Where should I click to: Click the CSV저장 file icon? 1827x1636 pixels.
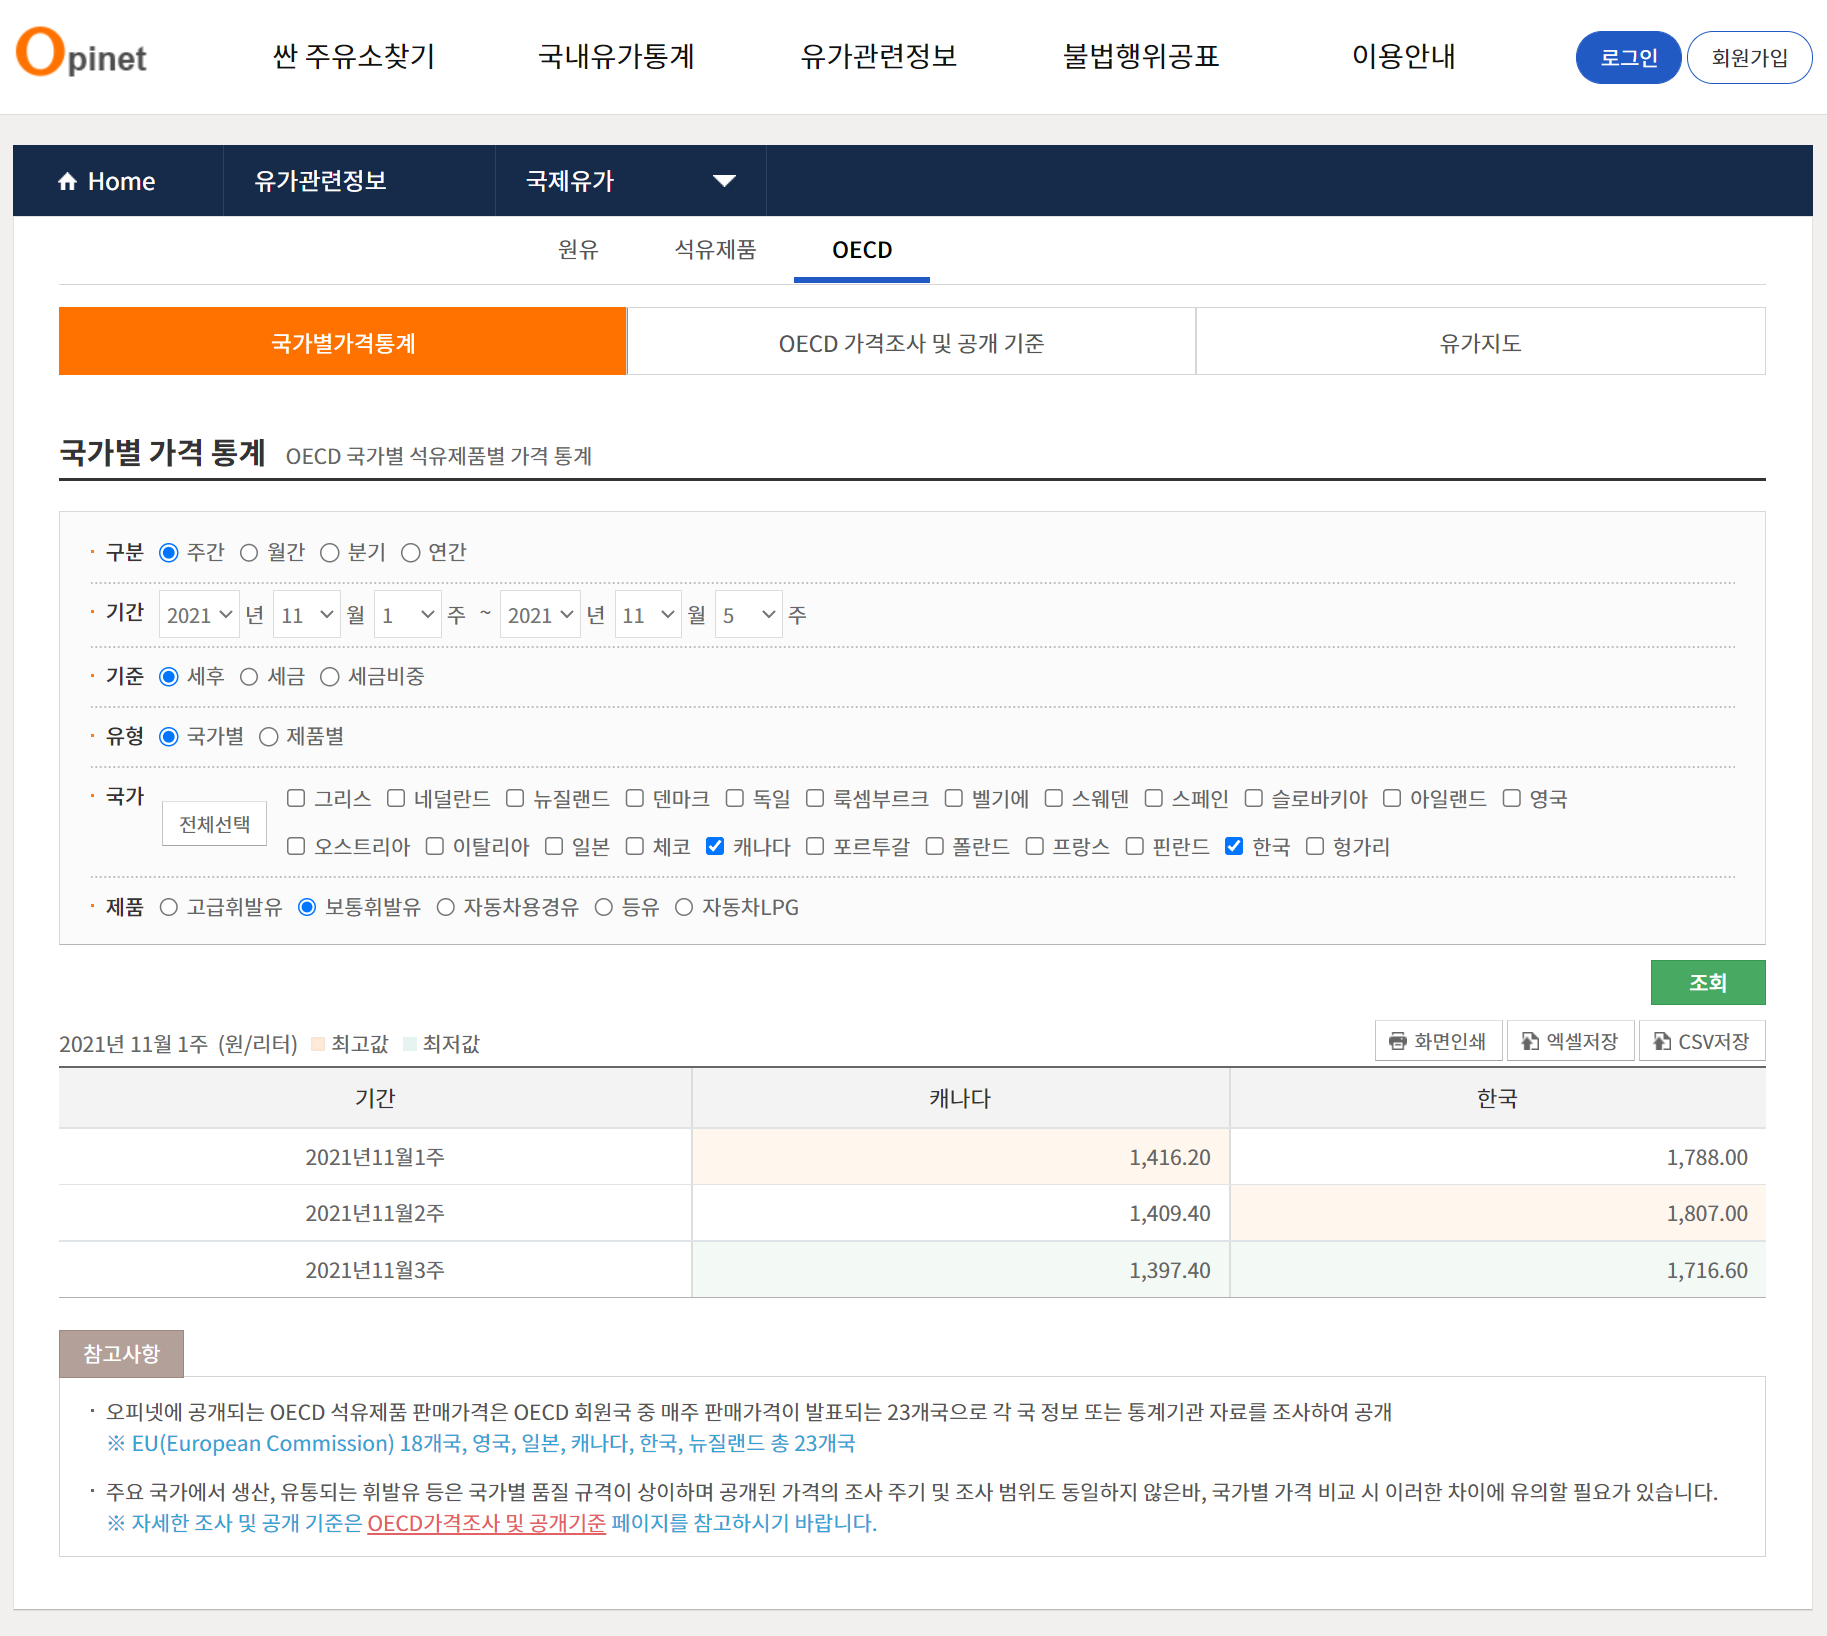click(x=1661, y=1042)
